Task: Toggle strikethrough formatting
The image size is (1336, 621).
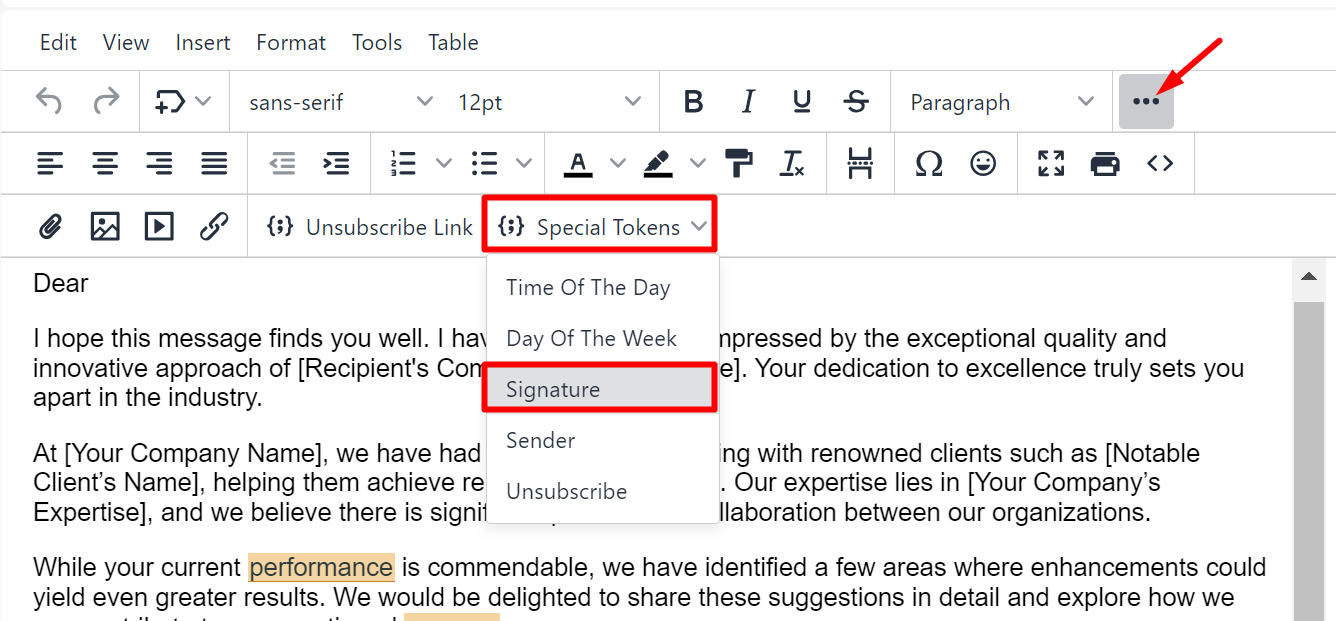Action: click(856, 102)
